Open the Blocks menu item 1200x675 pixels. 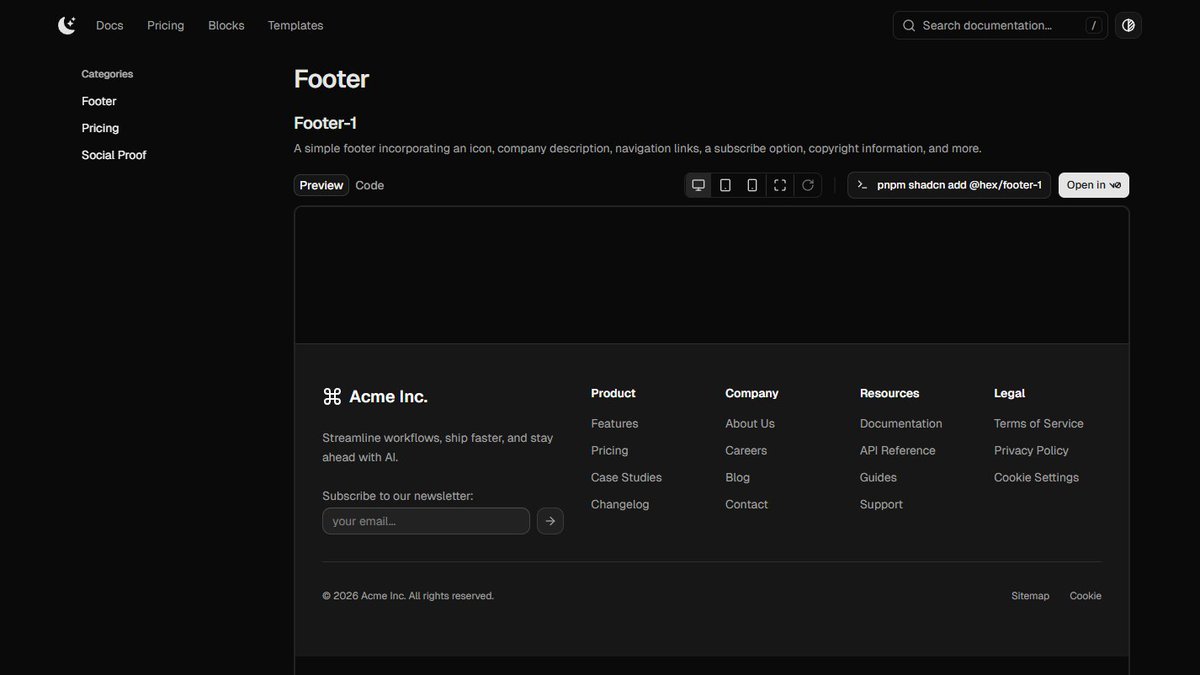[x=226, y=25]
